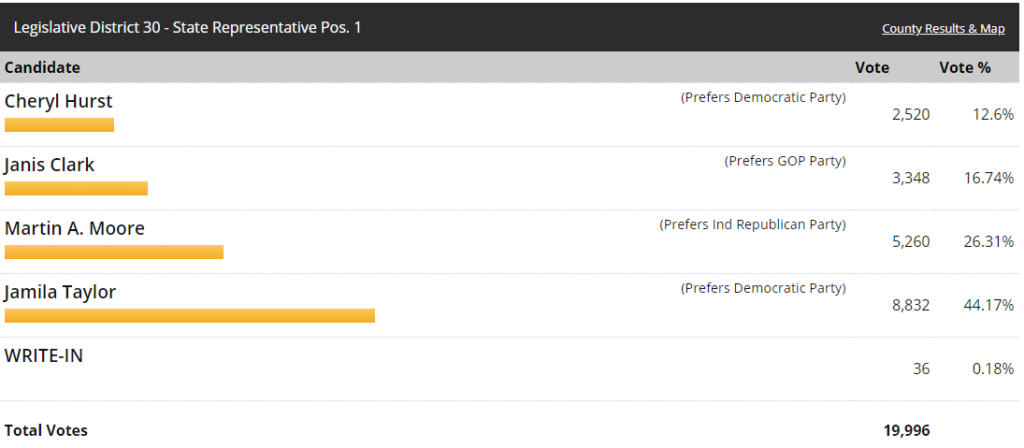Click the Total Votes label

(x=46, y=431)
